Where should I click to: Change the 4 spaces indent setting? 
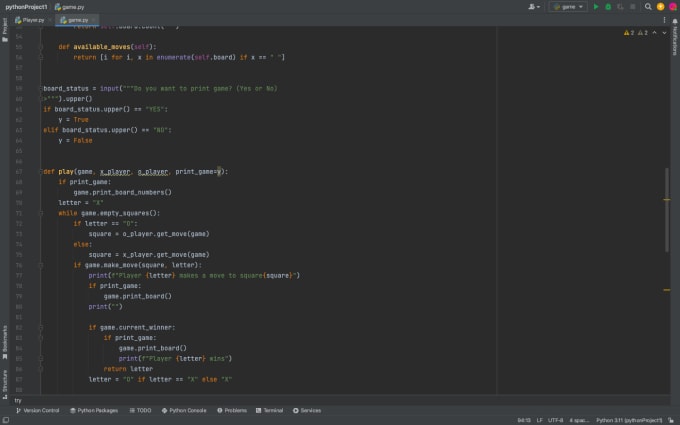tap(579, 420)
